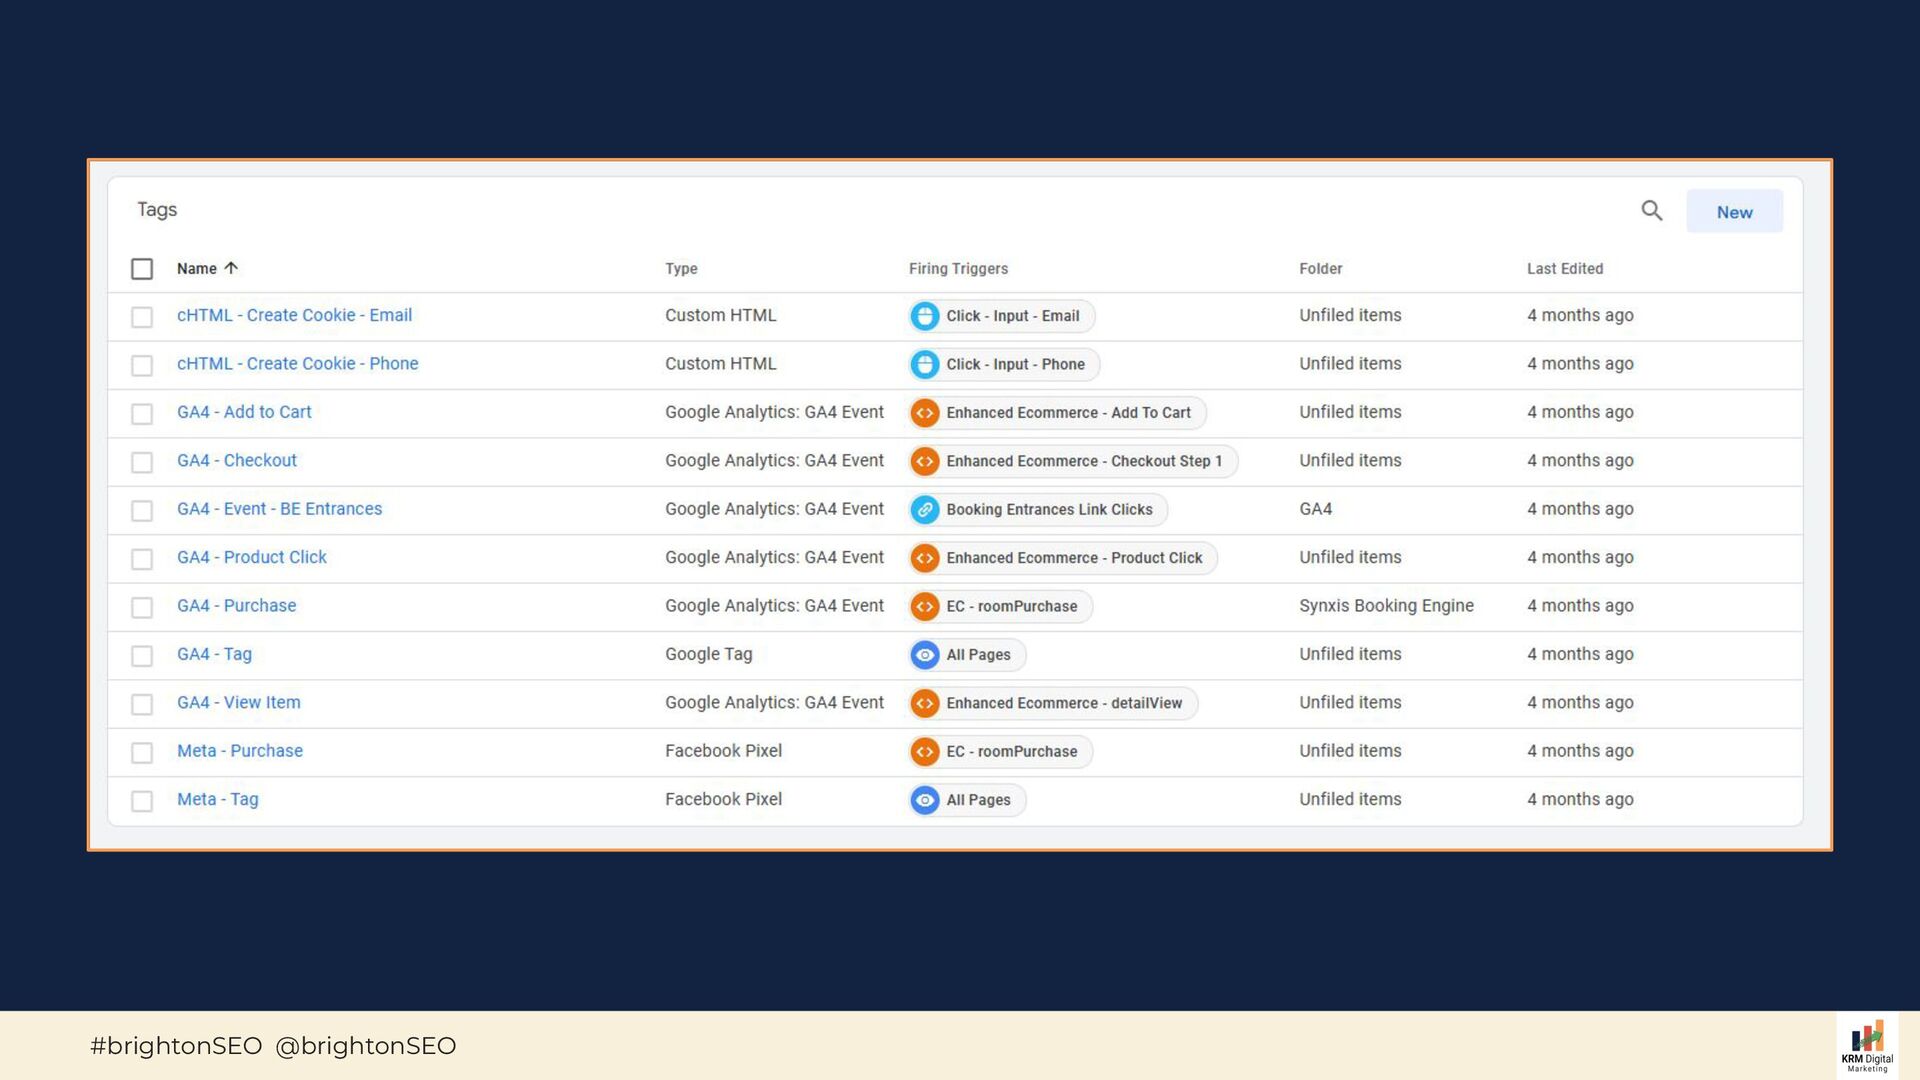The width and height of the screenshot is (1920, 1080).
Task: Click the Click - Input - Email trigger icon
Action: [x=925, y=316]
